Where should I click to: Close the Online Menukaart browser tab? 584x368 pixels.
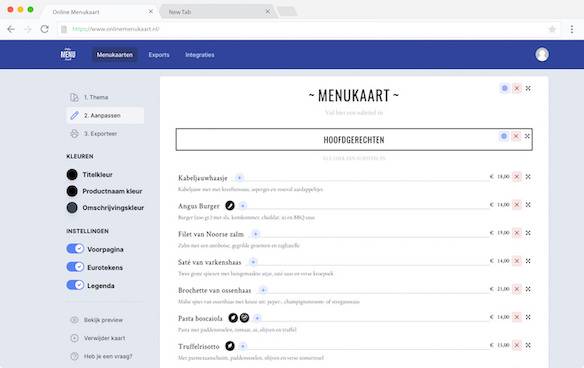150,12
